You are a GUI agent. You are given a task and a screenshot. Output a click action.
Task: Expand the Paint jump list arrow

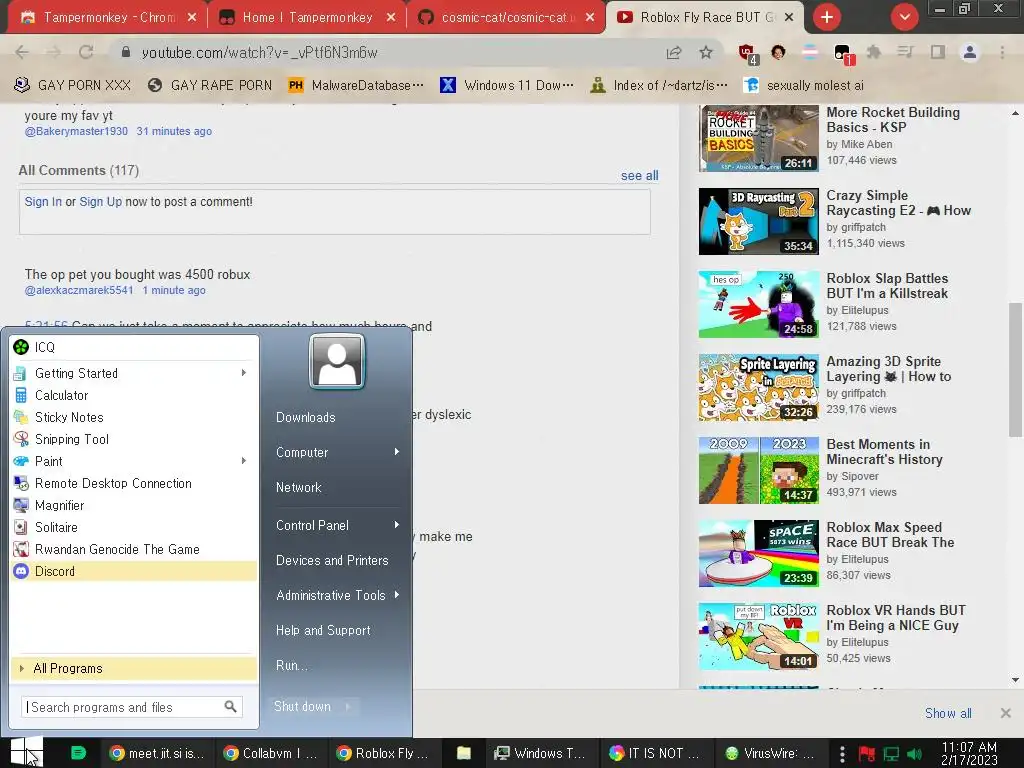coord(244,461)
